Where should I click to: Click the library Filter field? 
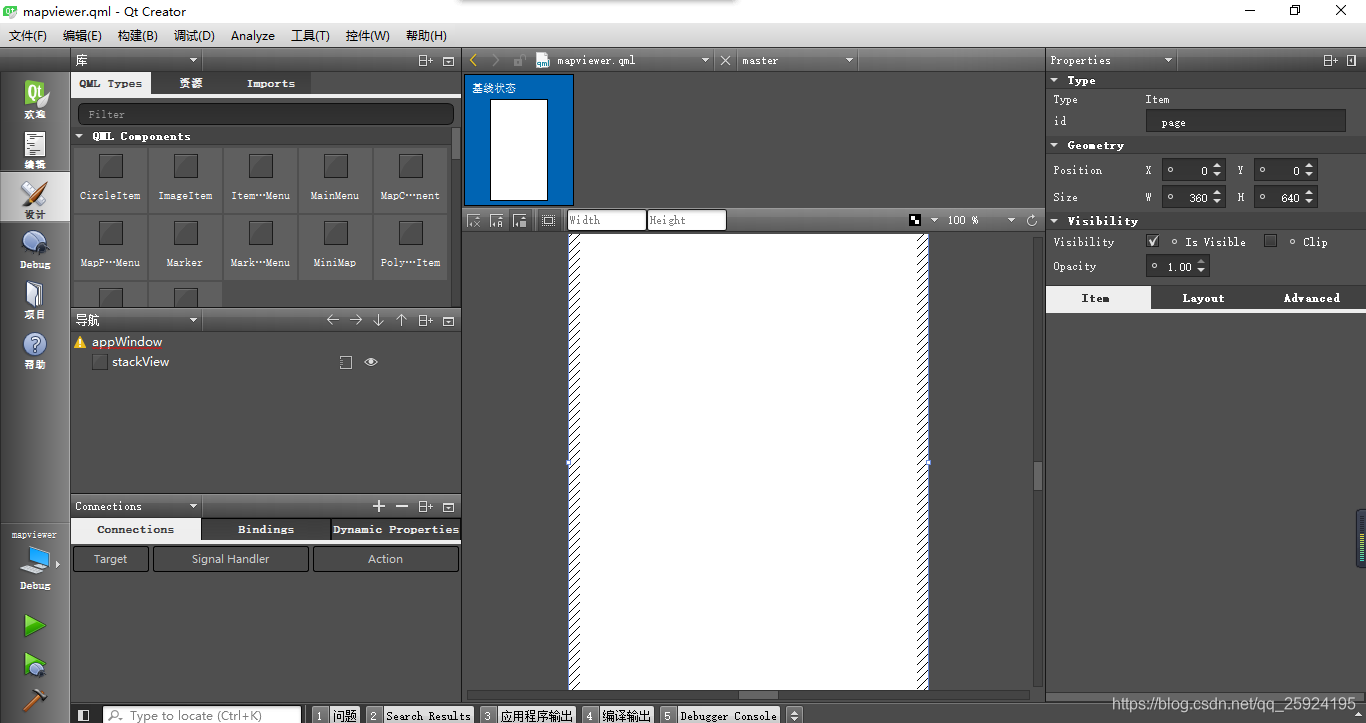coord(265,114)
